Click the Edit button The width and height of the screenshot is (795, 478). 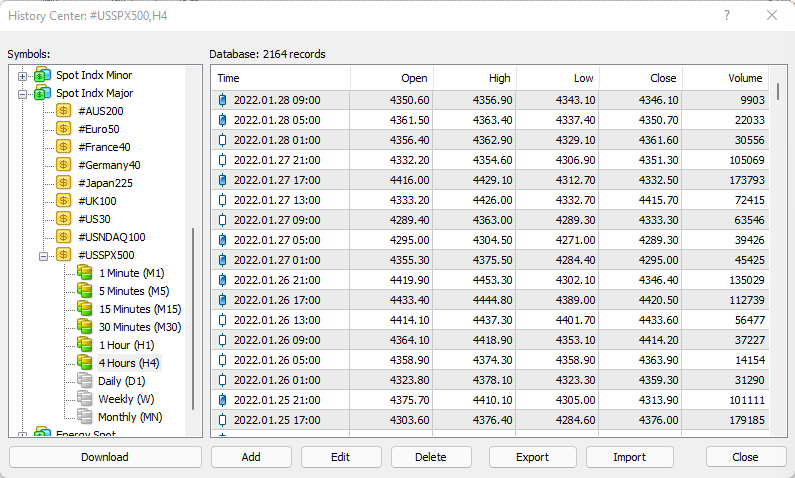click(x=341, y=457)
